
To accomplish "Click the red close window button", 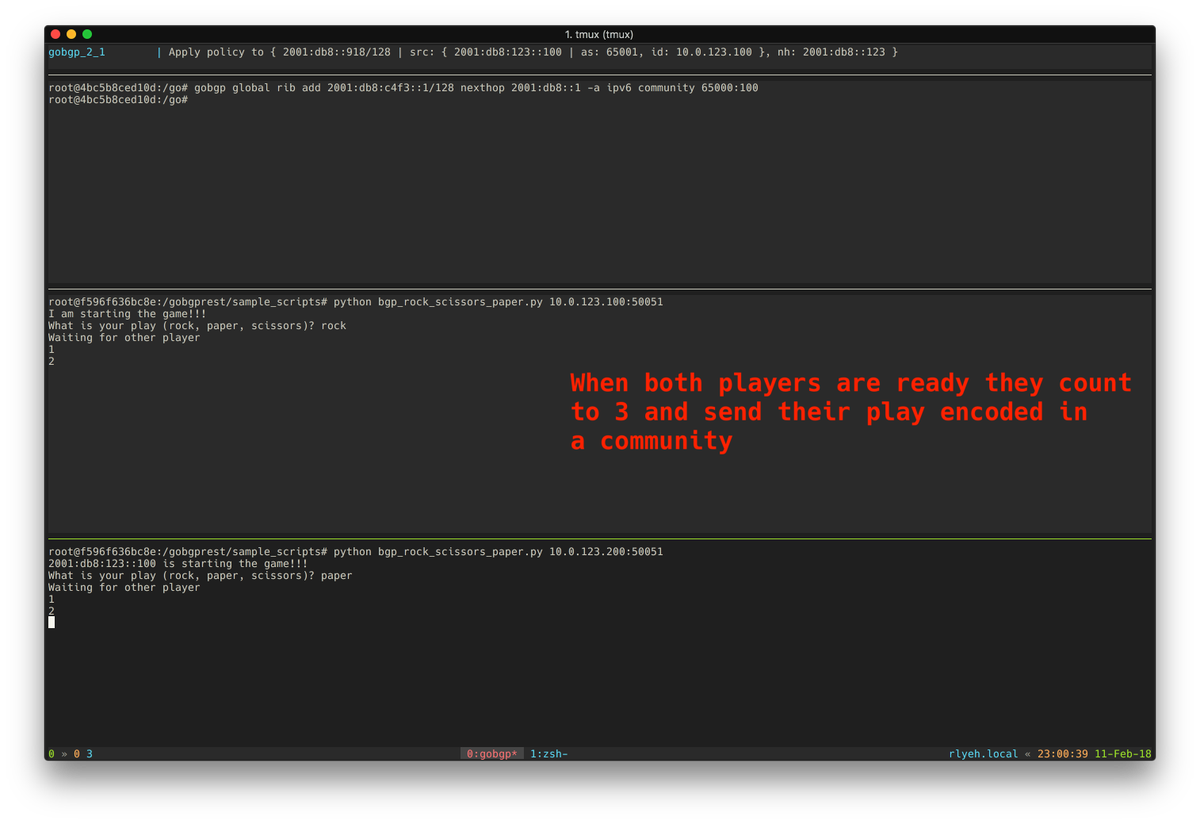I will pos(55,34).
